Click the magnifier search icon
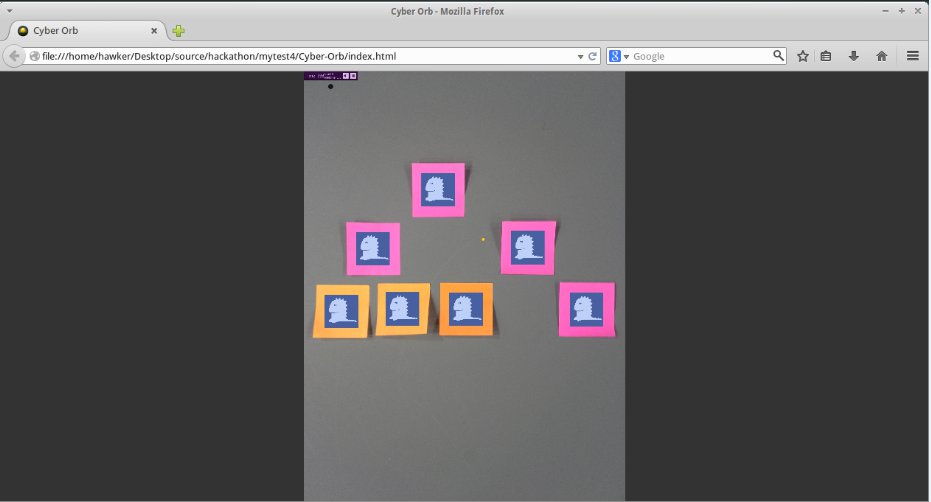Viewport: 931px width, 502px height. tap(778, 56)
